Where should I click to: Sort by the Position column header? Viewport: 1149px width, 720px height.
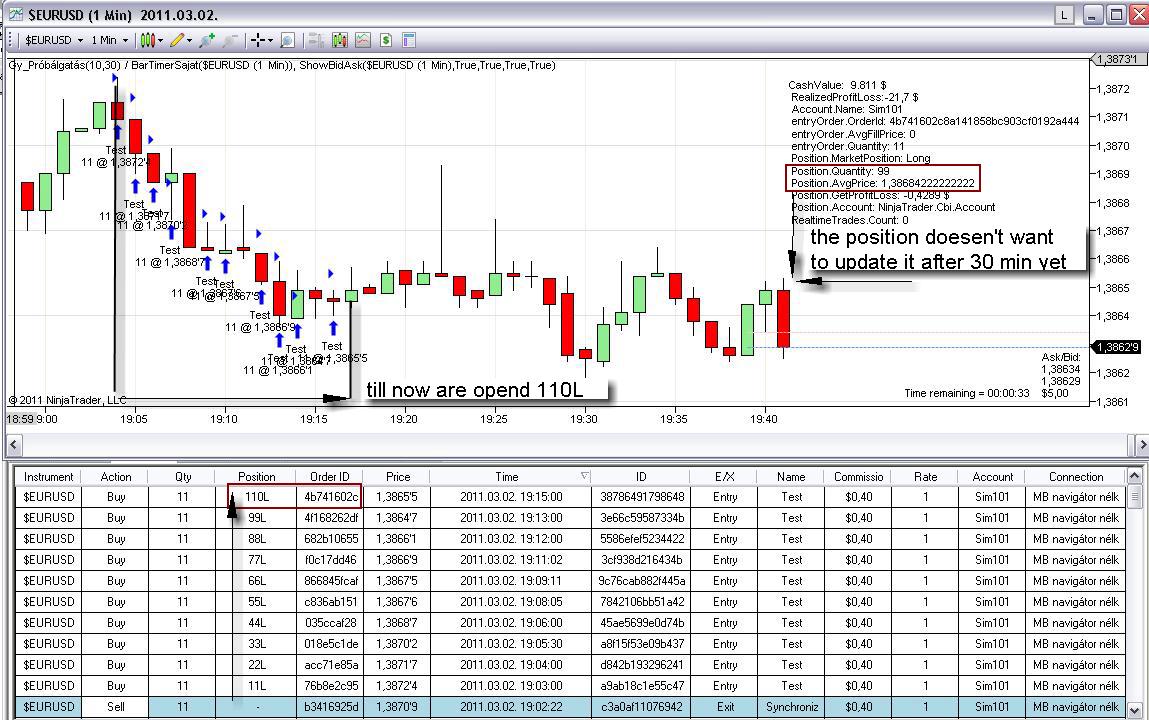click(x=256, y=477)
